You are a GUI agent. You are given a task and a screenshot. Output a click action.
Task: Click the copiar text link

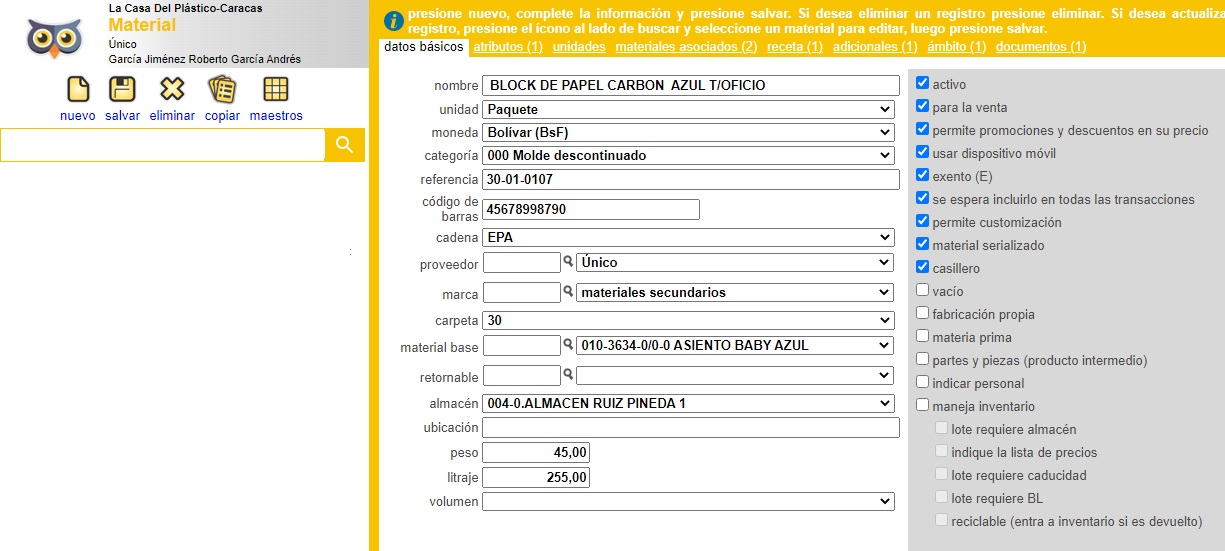point(222,116)
